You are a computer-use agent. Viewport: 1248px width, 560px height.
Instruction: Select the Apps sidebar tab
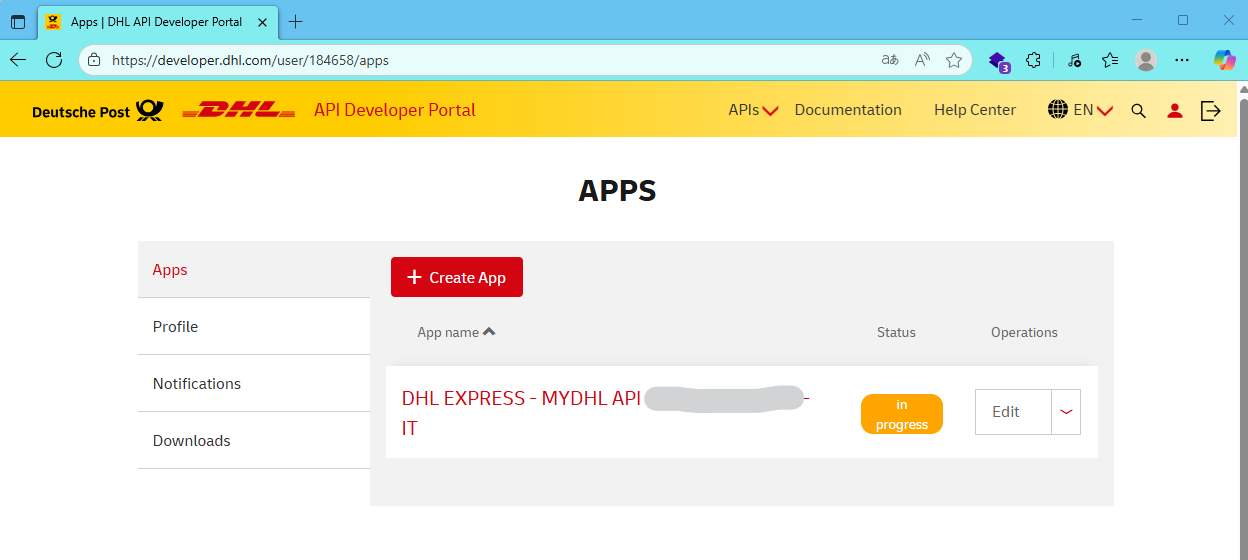254,270
